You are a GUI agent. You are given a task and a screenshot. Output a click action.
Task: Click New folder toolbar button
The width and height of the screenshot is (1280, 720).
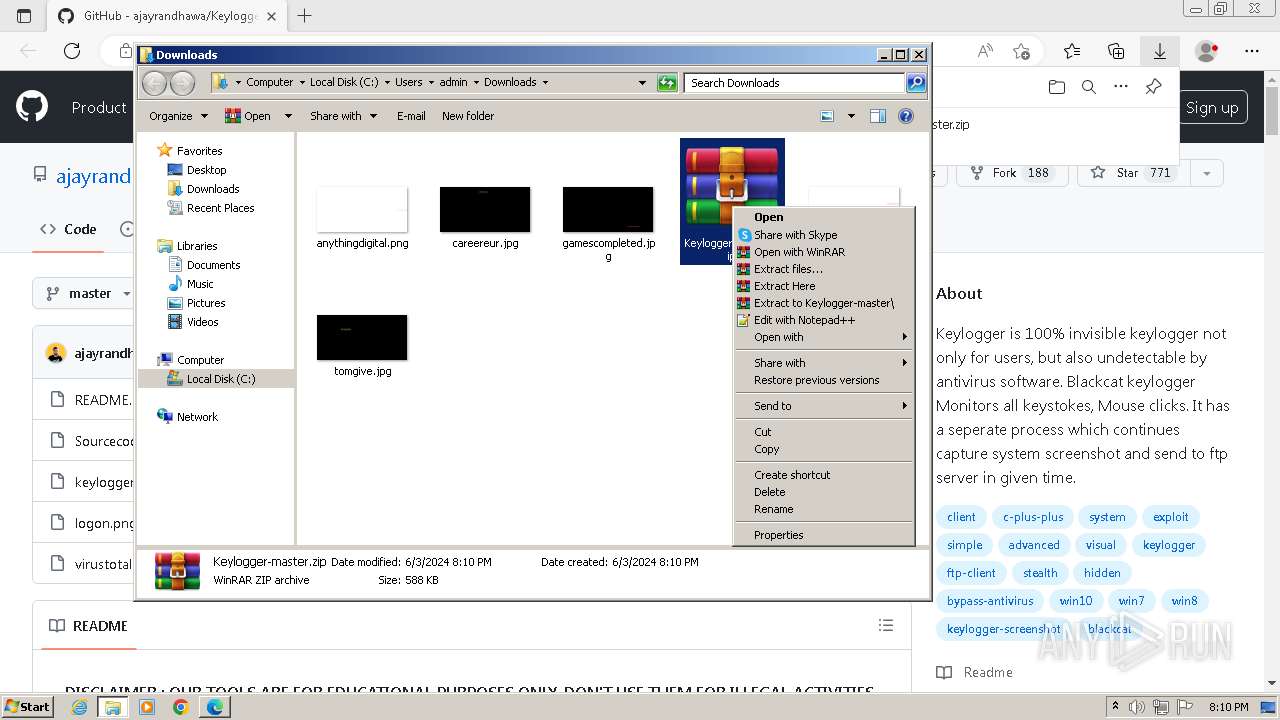pos(468,116)
